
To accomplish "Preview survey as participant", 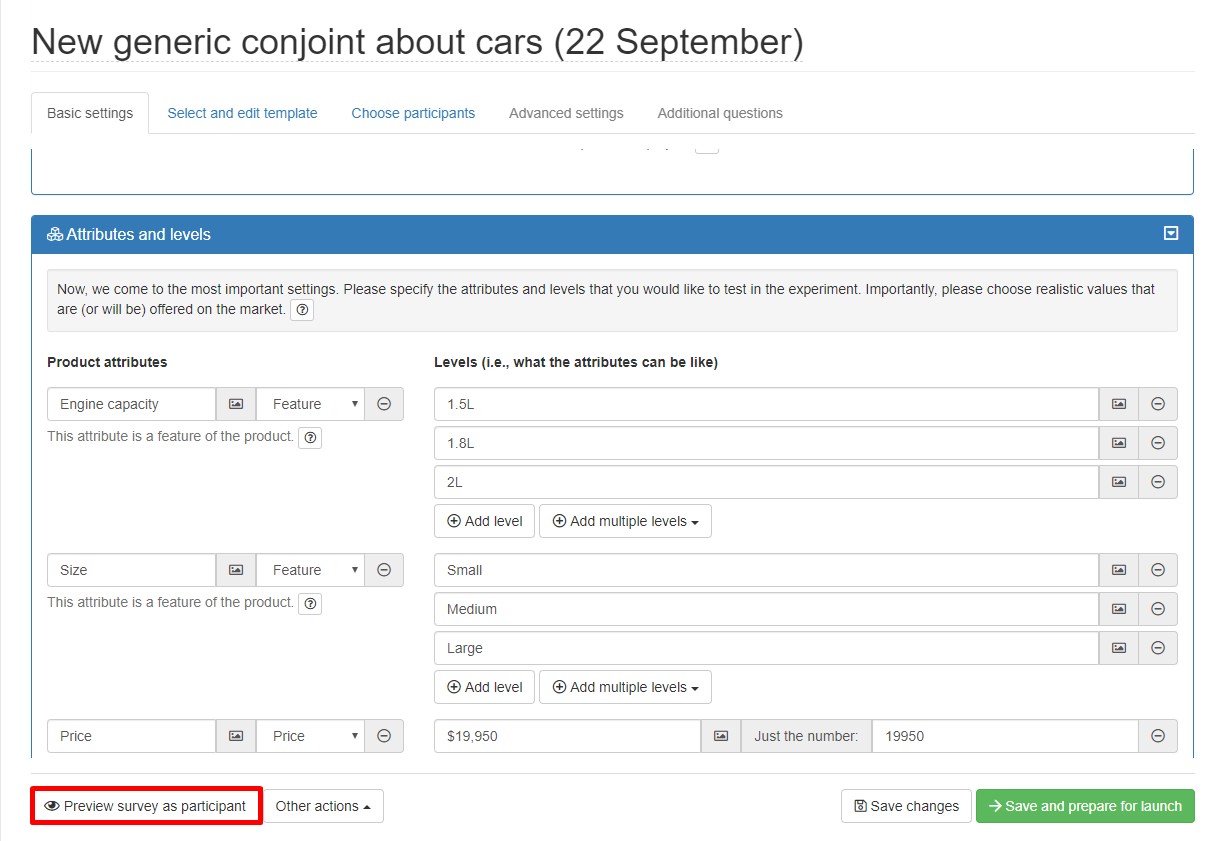I will coord(146,806).
